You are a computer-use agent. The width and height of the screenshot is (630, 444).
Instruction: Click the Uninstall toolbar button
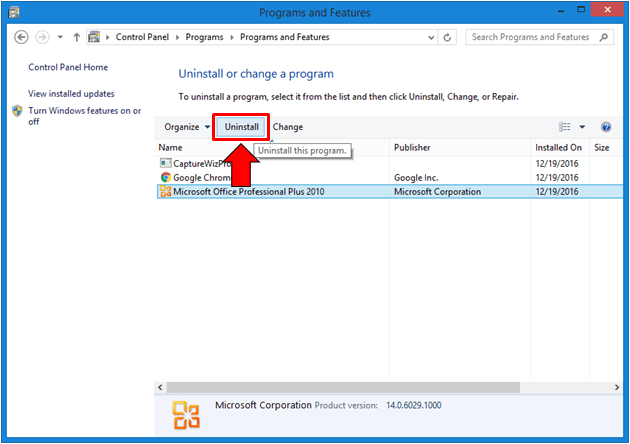241,127
